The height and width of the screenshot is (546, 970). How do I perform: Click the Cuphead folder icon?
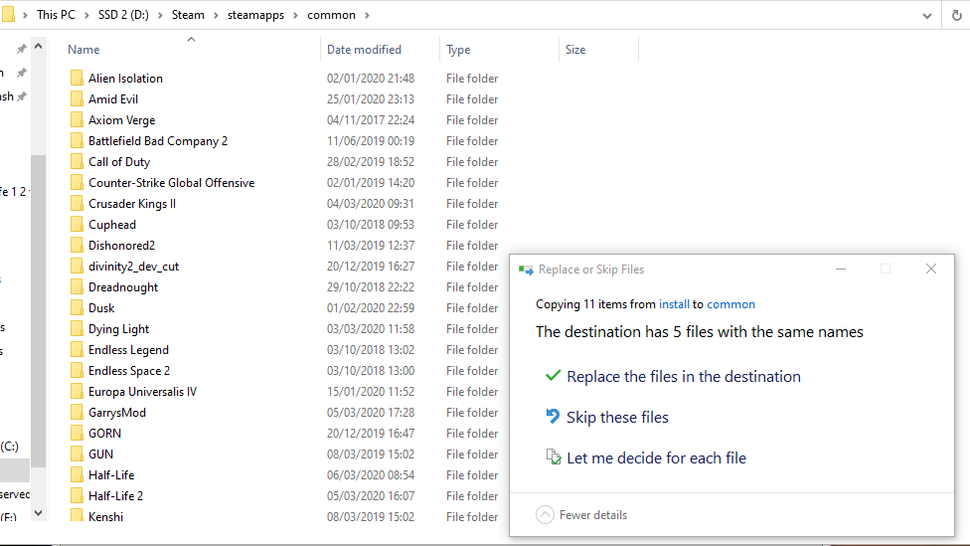(76, 225)
